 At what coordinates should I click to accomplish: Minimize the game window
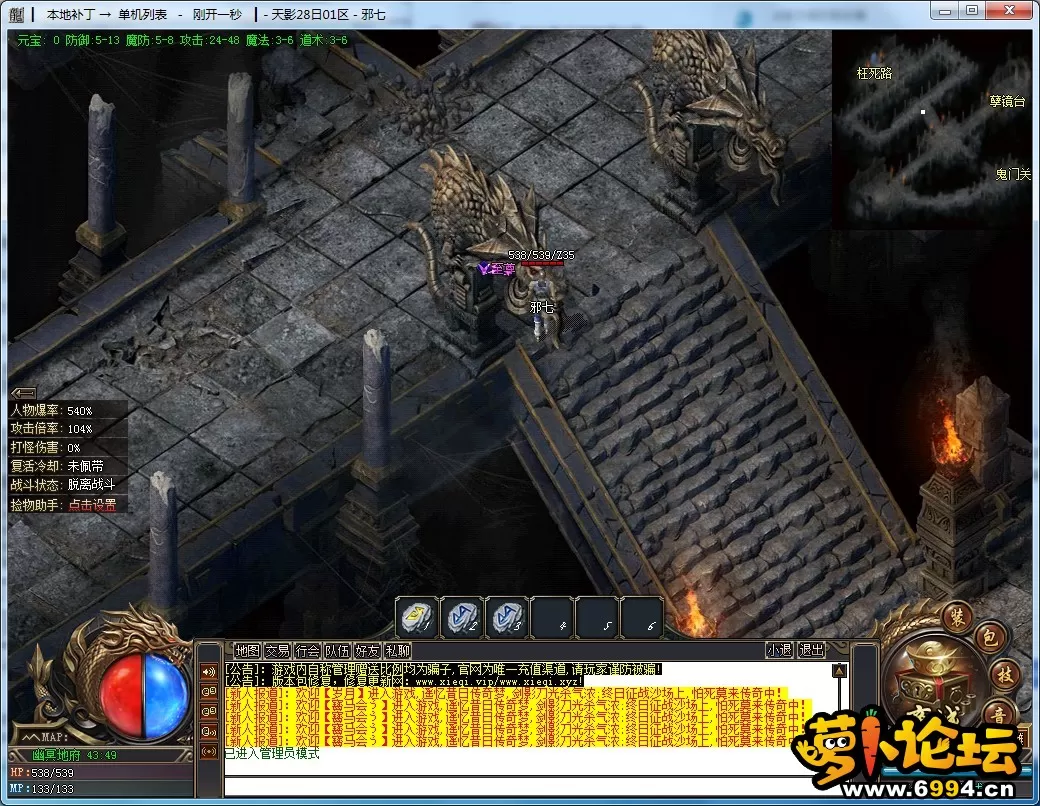pos(946,11)
